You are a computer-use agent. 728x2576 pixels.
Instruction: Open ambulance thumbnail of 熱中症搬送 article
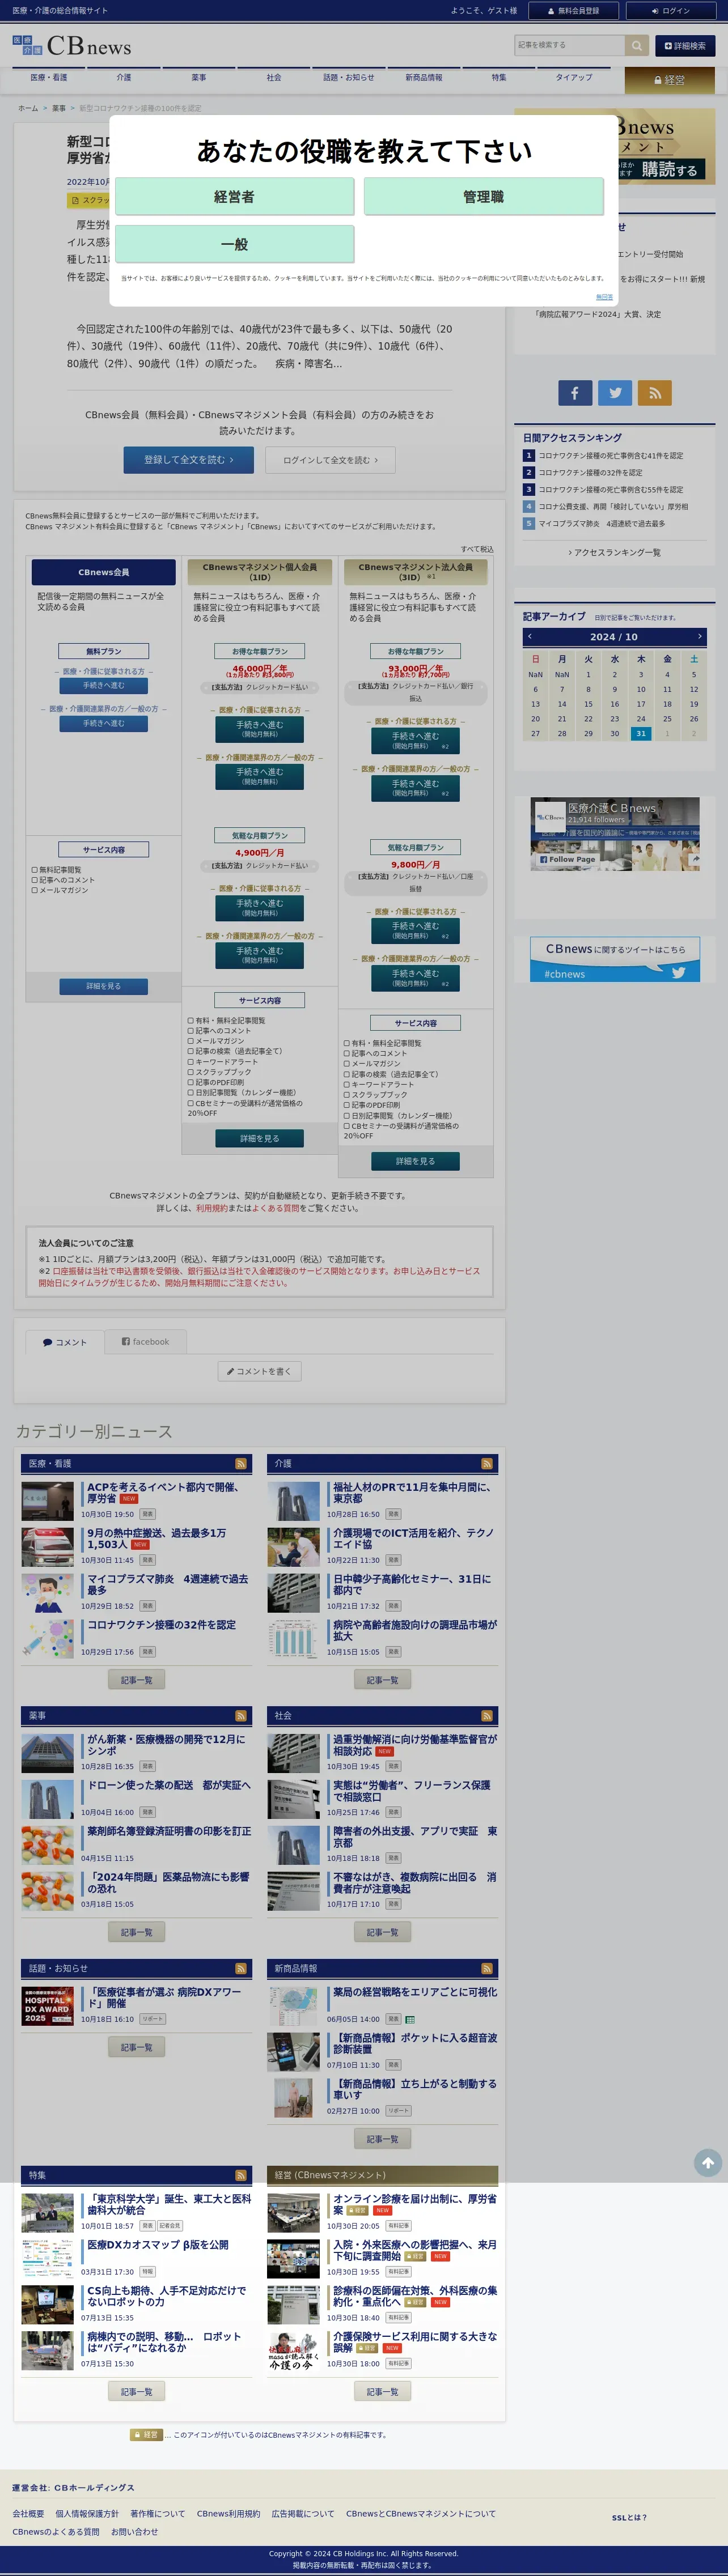click(x=47, y=1547)
